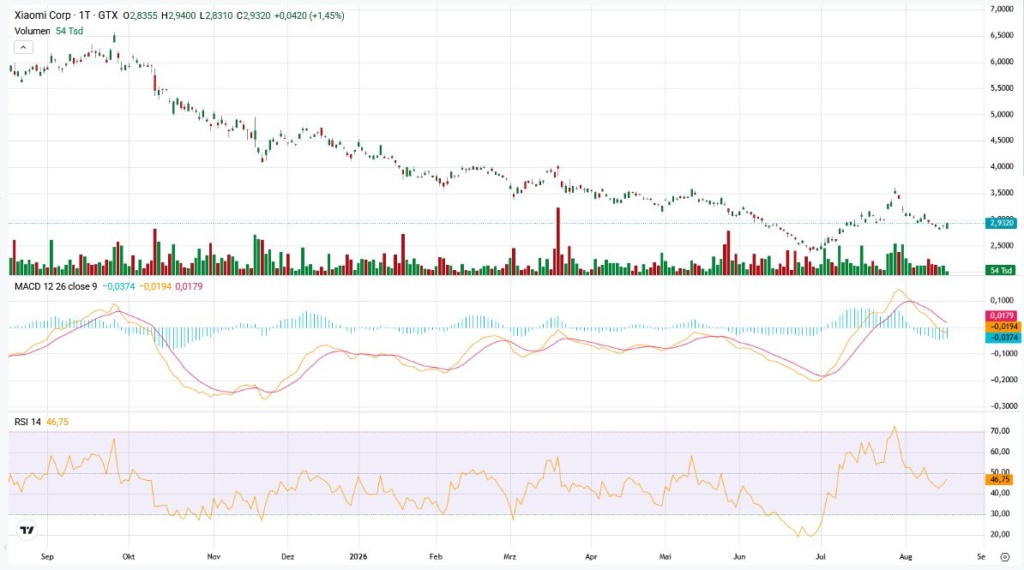Select the MACD 12 26 close 9 legend
This screenshot has height=570, width=1024.
coord(56,286)
